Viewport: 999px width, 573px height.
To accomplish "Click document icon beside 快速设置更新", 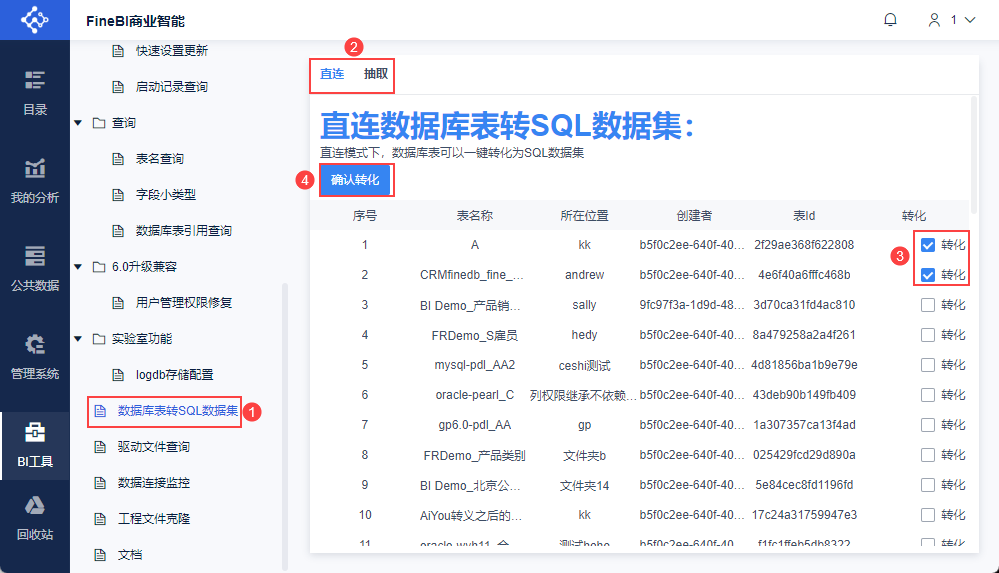I will pos(118,50).
